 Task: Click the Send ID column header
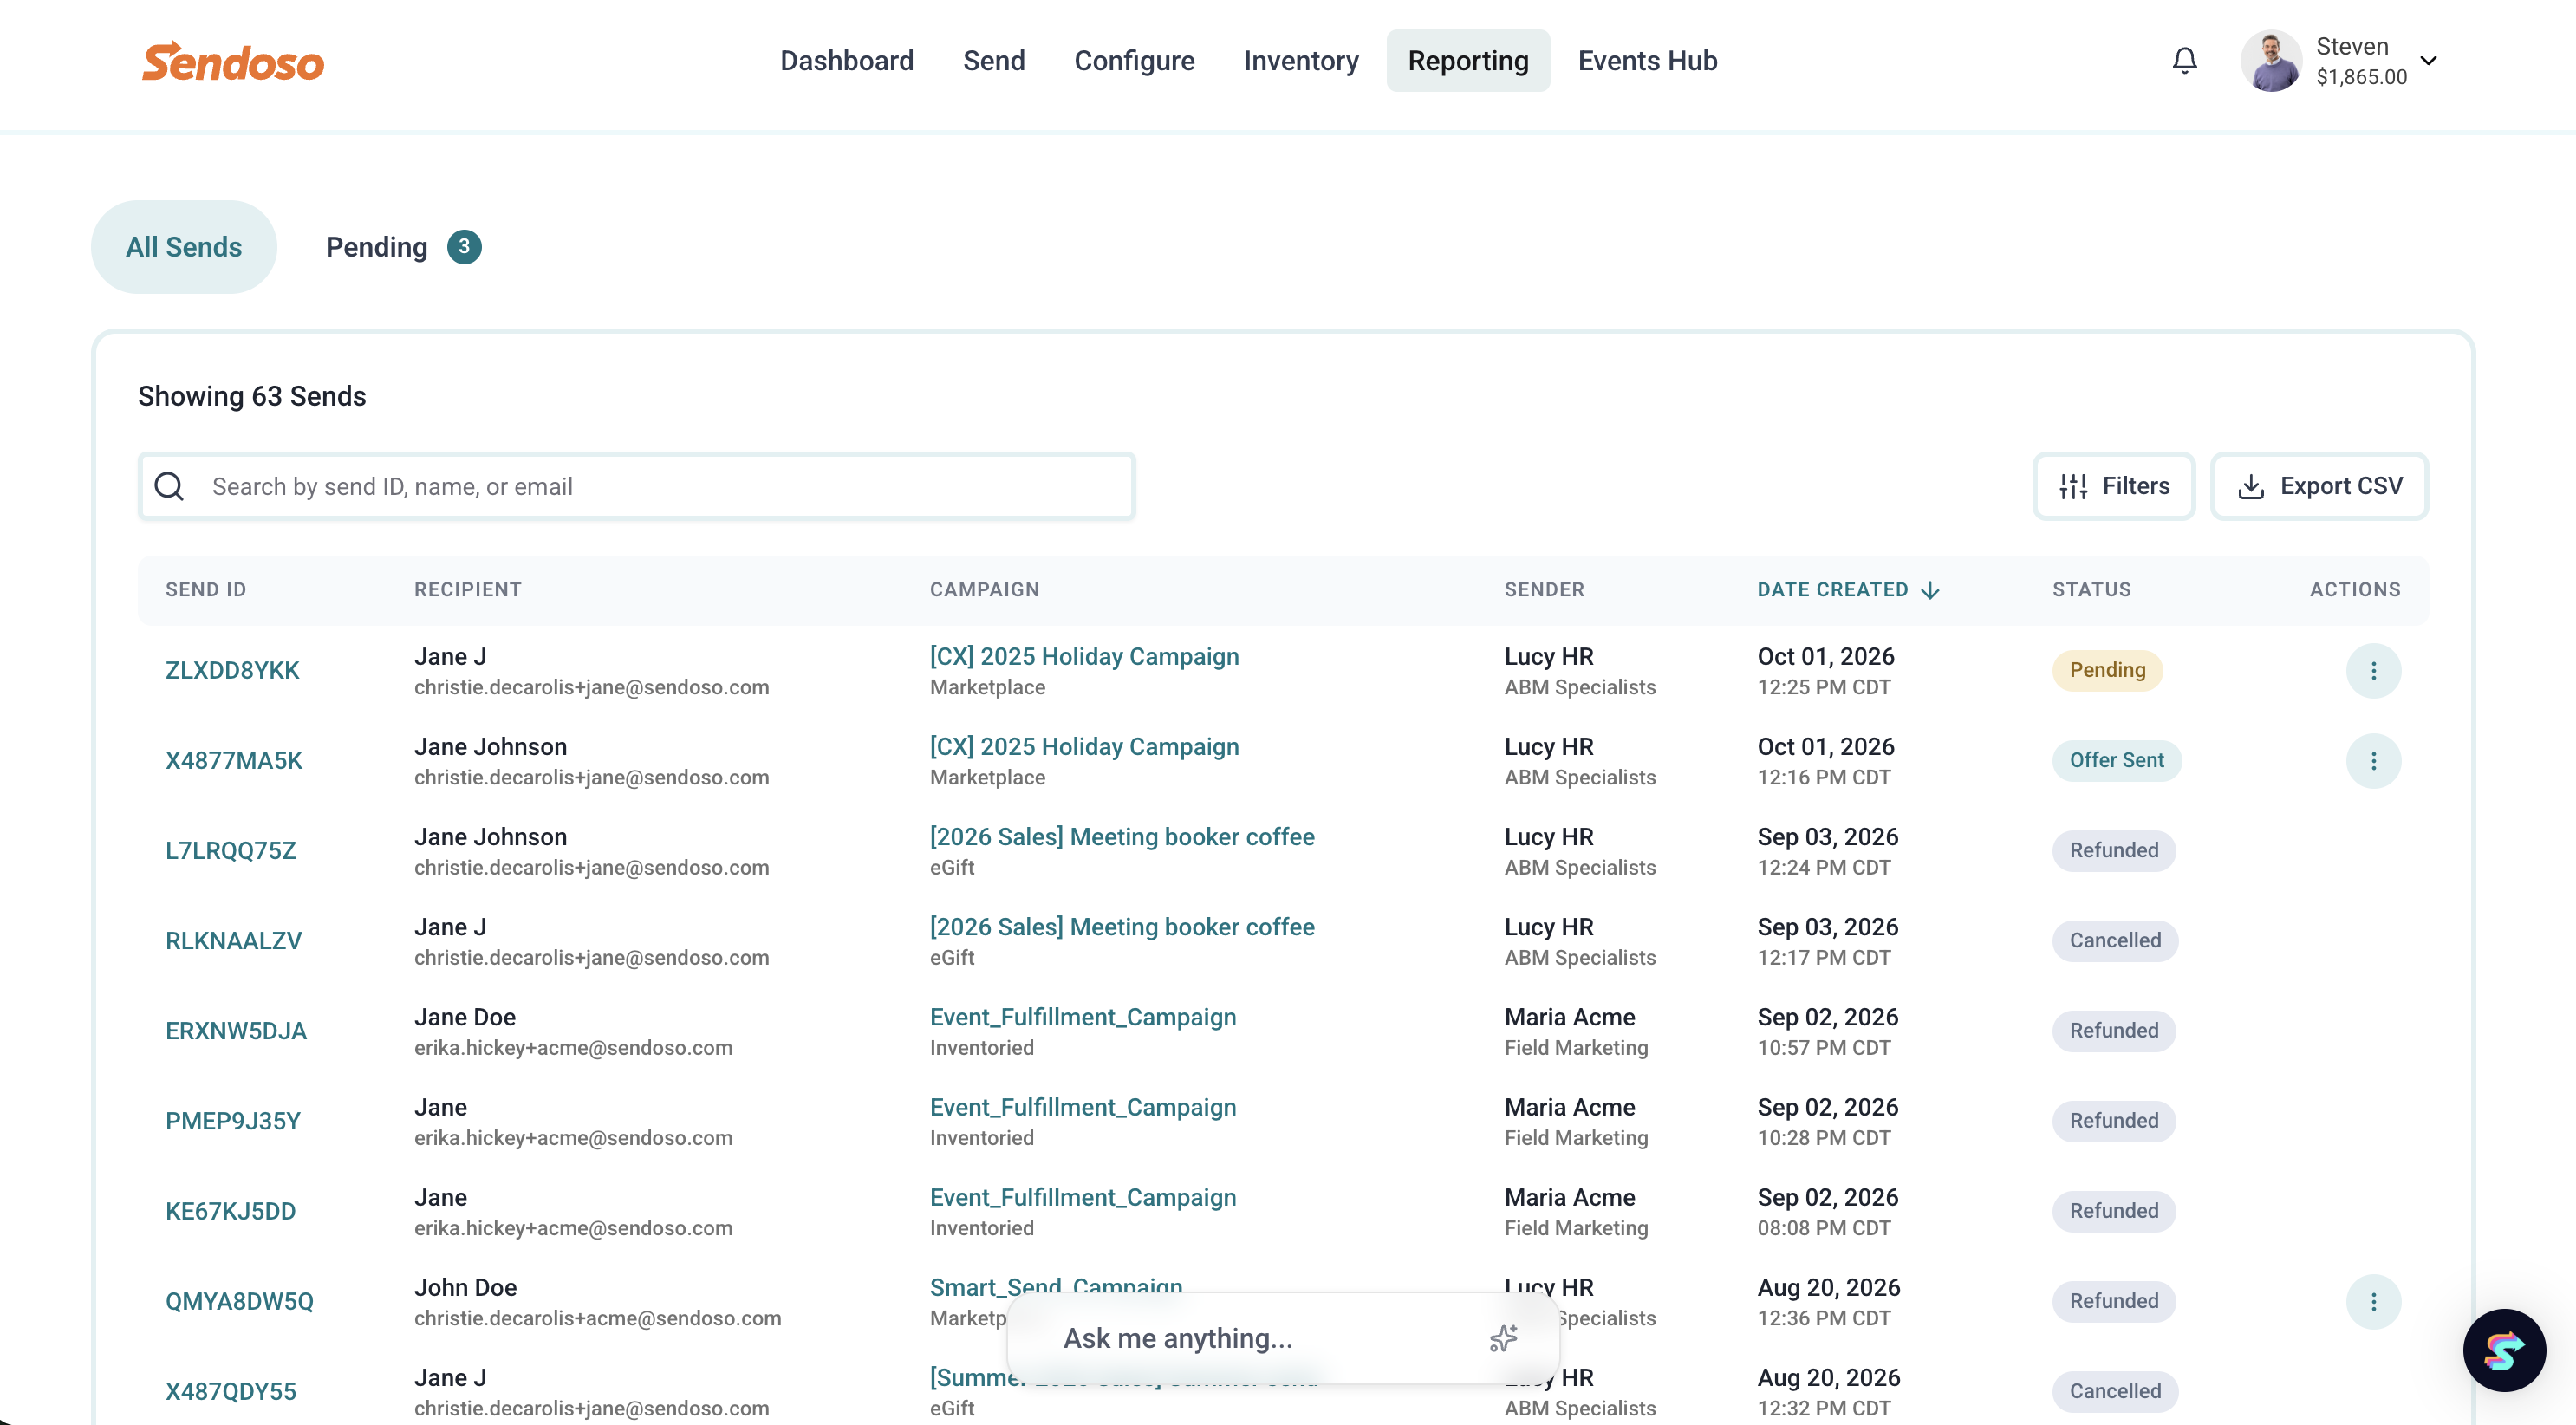[206, 590]
